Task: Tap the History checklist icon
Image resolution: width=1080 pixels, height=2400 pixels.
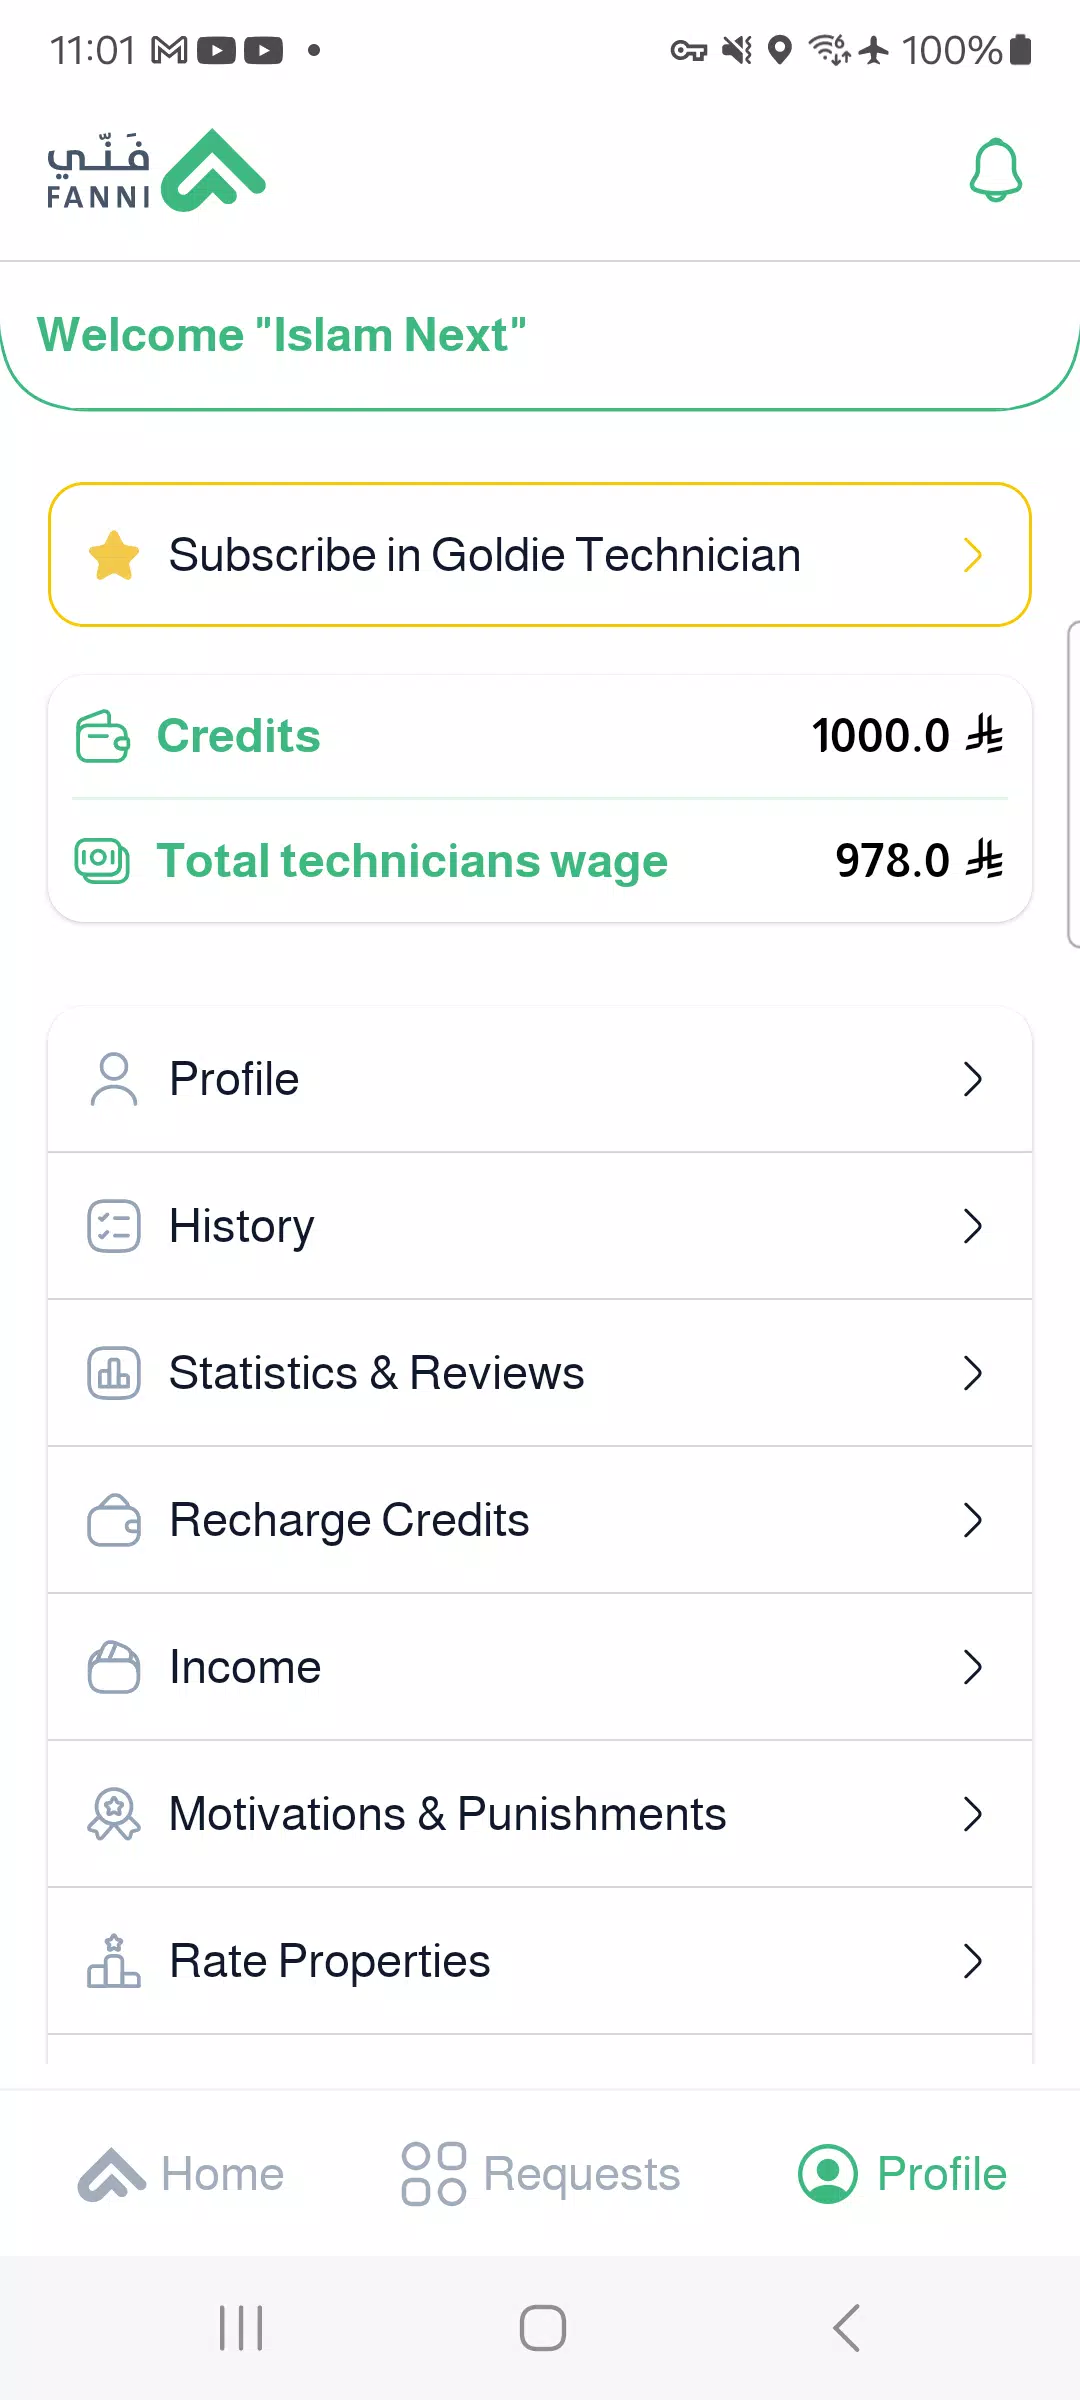Action: [x=114, y=1226]
